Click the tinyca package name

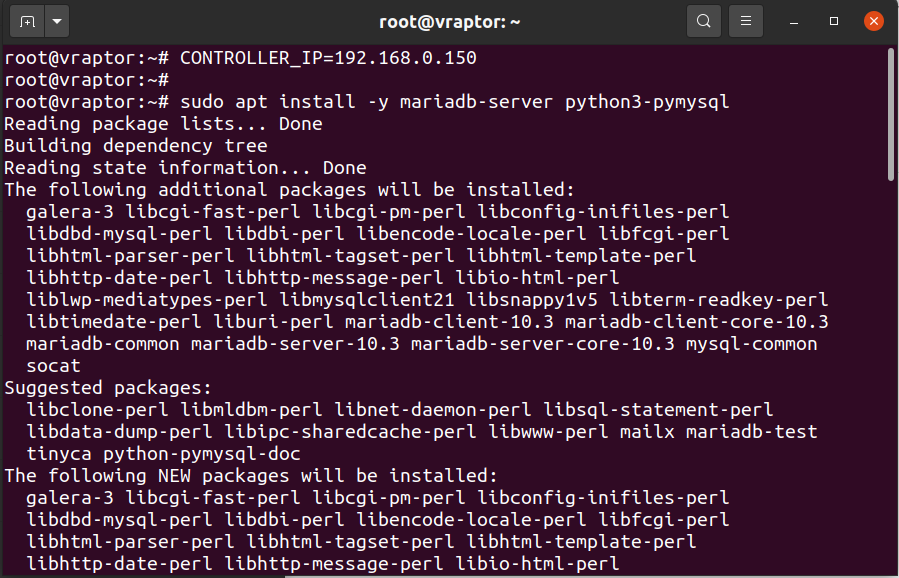coord(58,454)
